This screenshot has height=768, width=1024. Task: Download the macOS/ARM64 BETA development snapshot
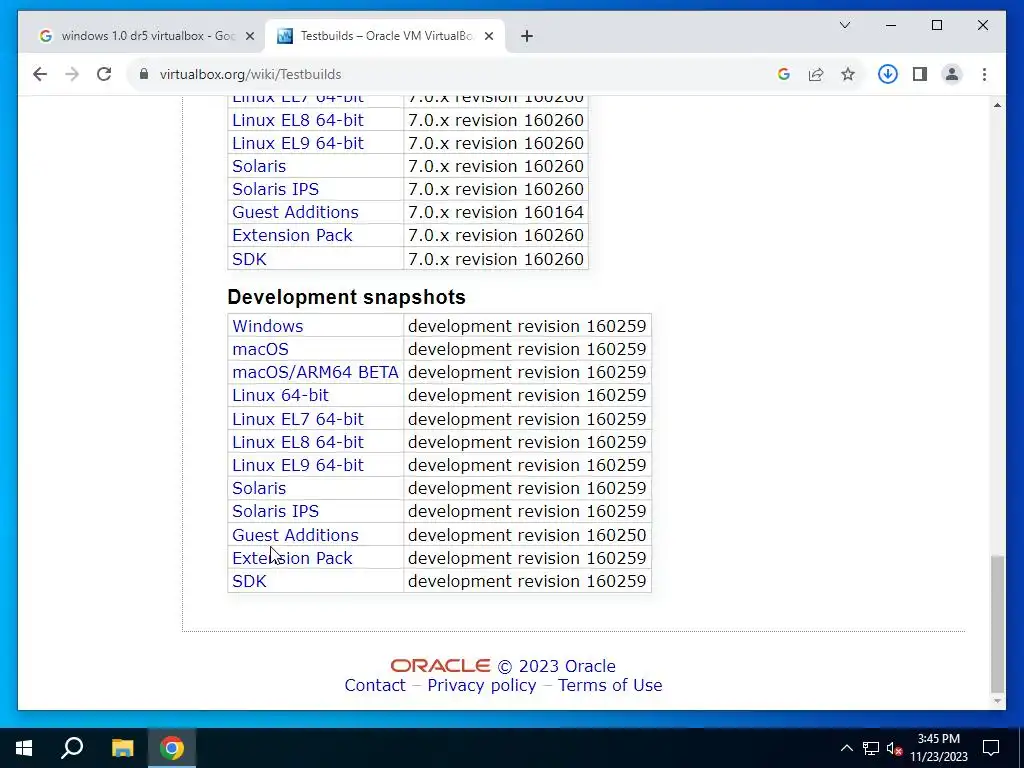315,372
